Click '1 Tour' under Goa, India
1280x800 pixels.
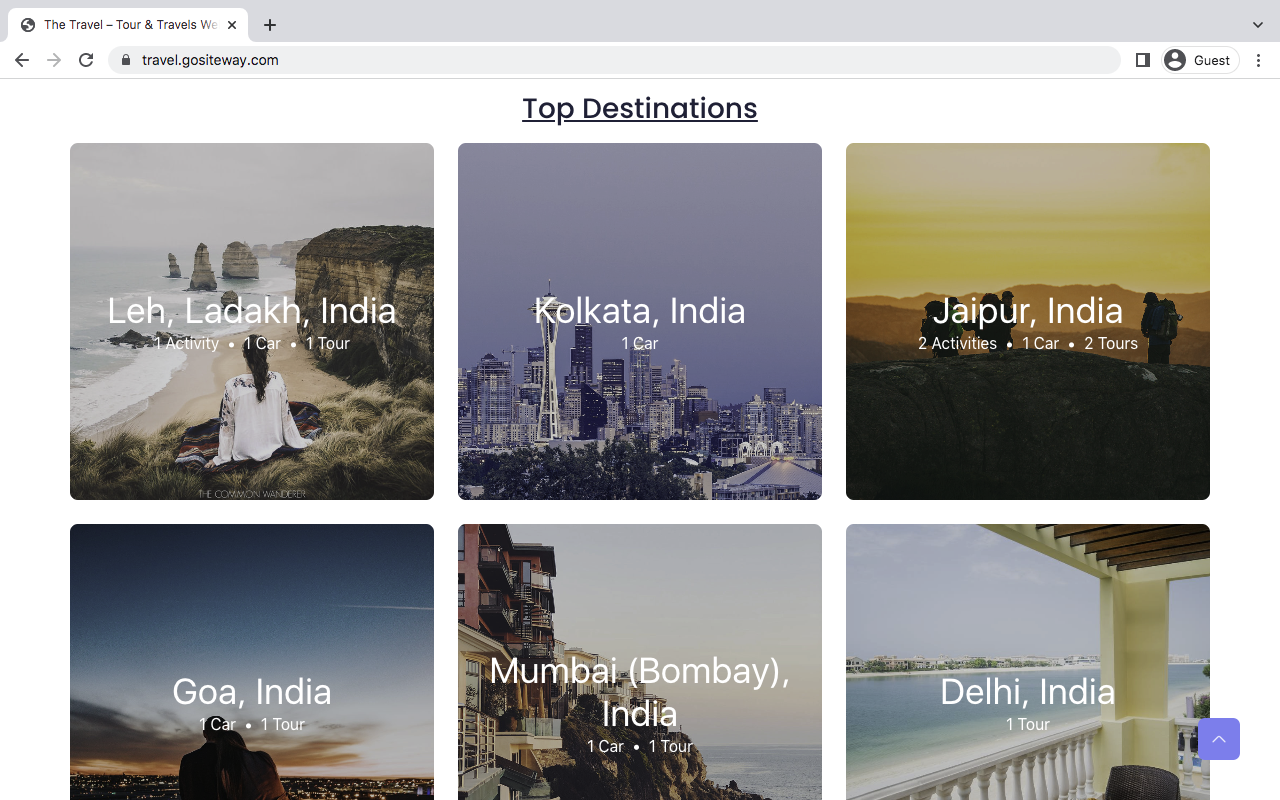pos(283,724)
